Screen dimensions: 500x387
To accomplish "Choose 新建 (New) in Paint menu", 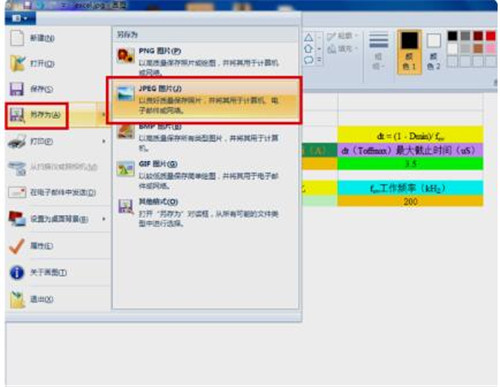I will (57, 38).
